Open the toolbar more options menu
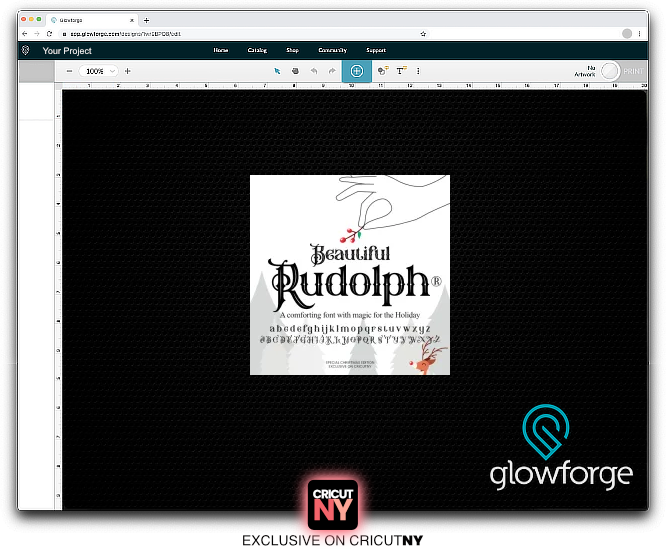The width and height of the screenshot is (666, 552). pos(418,71)
